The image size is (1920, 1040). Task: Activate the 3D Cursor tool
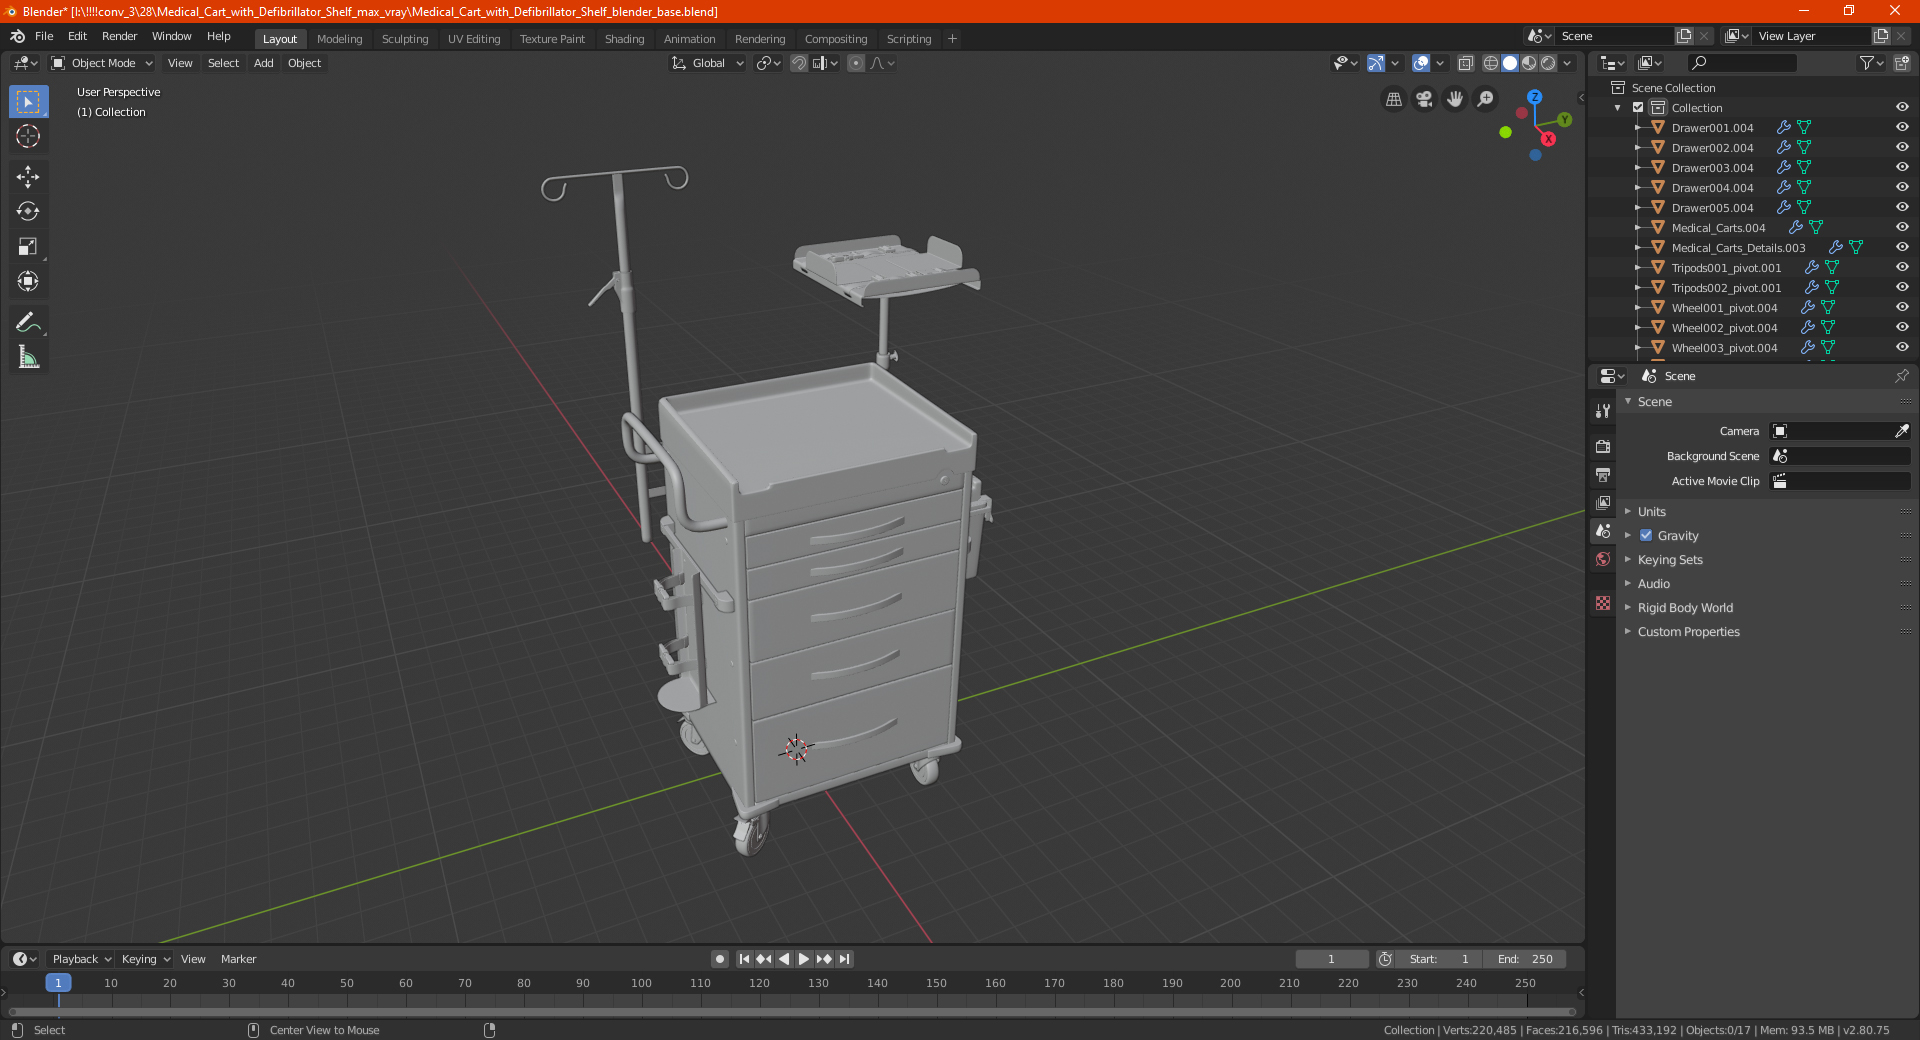point(28,137)
